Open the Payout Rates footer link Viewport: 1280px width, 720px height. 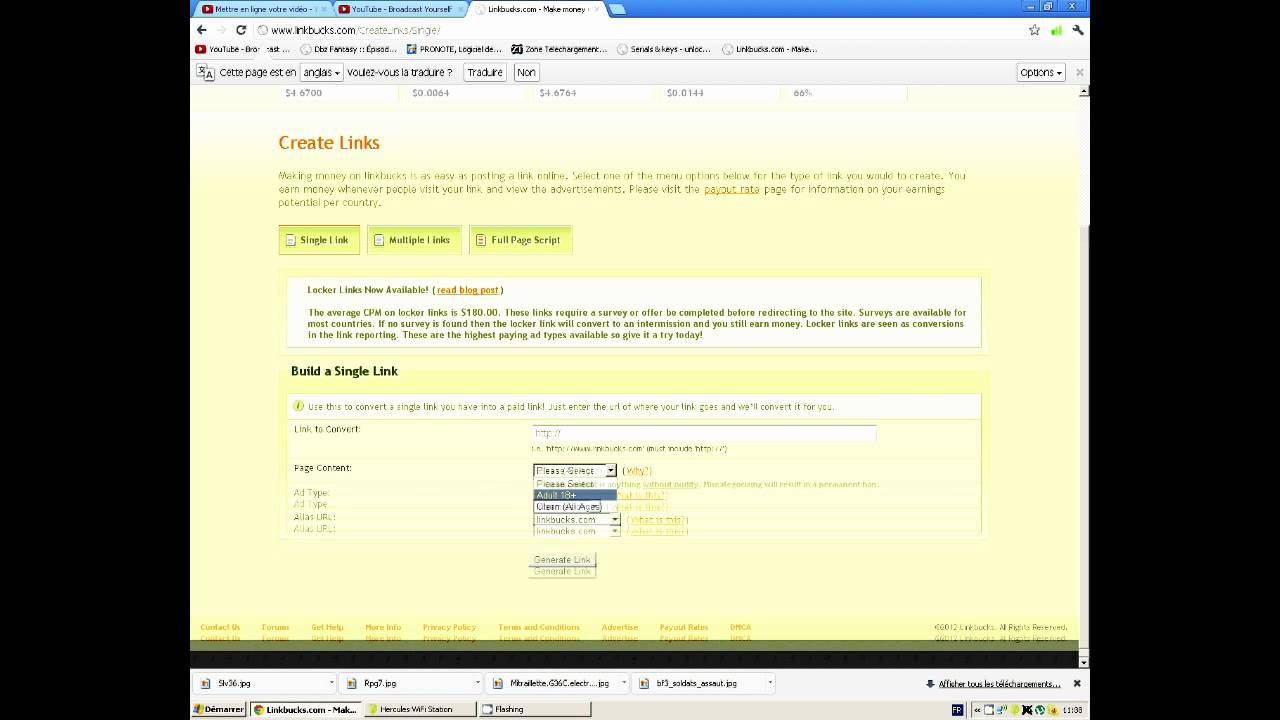(x=684, y=627)
